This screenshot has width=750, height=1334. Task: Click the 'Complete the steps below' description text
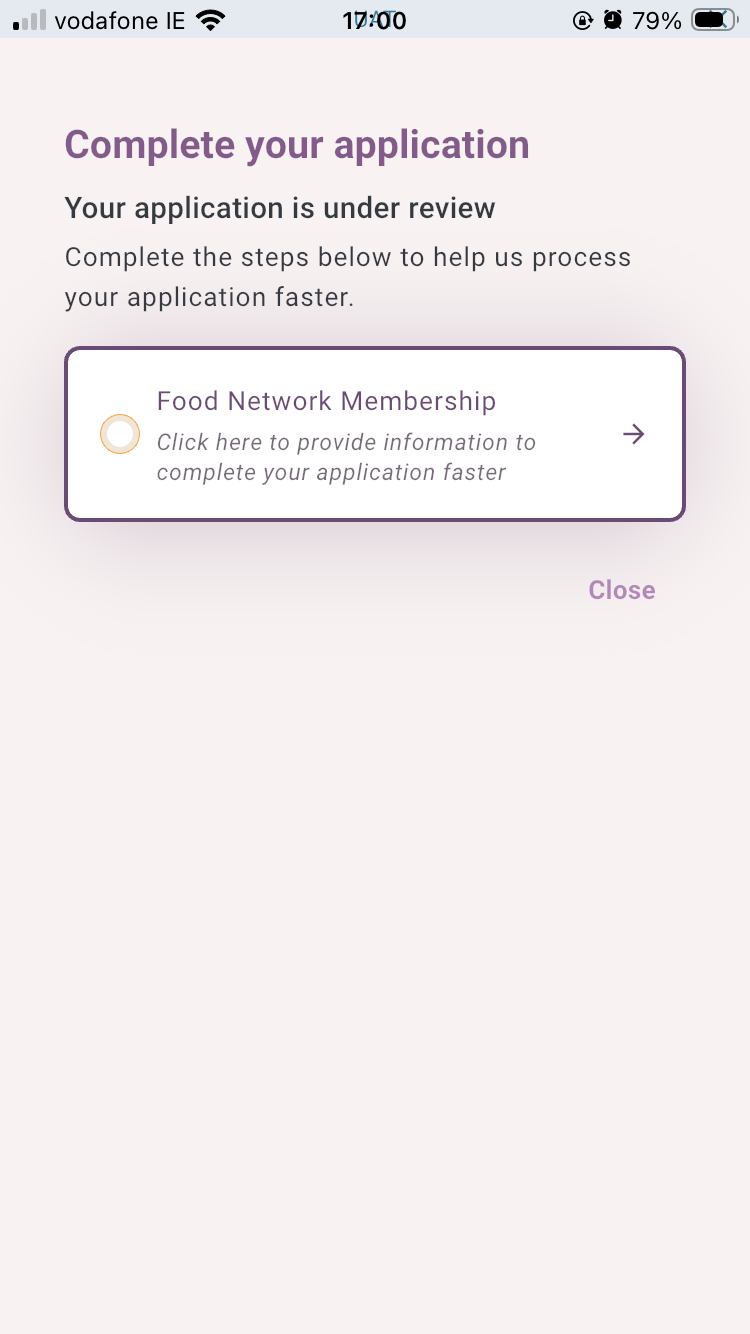pyautogui.click(x=348, y=277)
